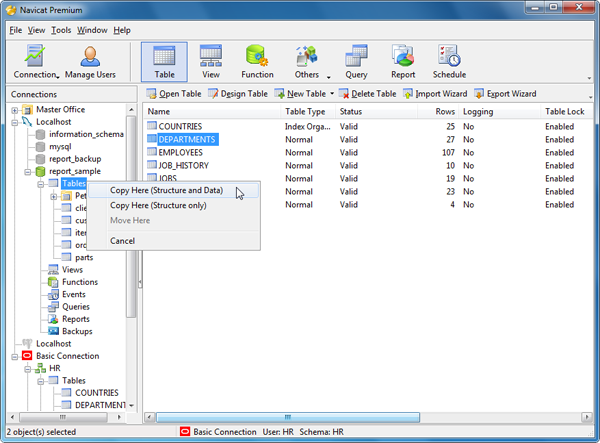This screenshot has height=443, width=600.
Task: Select Backups under report_sample
Action: (77, 331)
